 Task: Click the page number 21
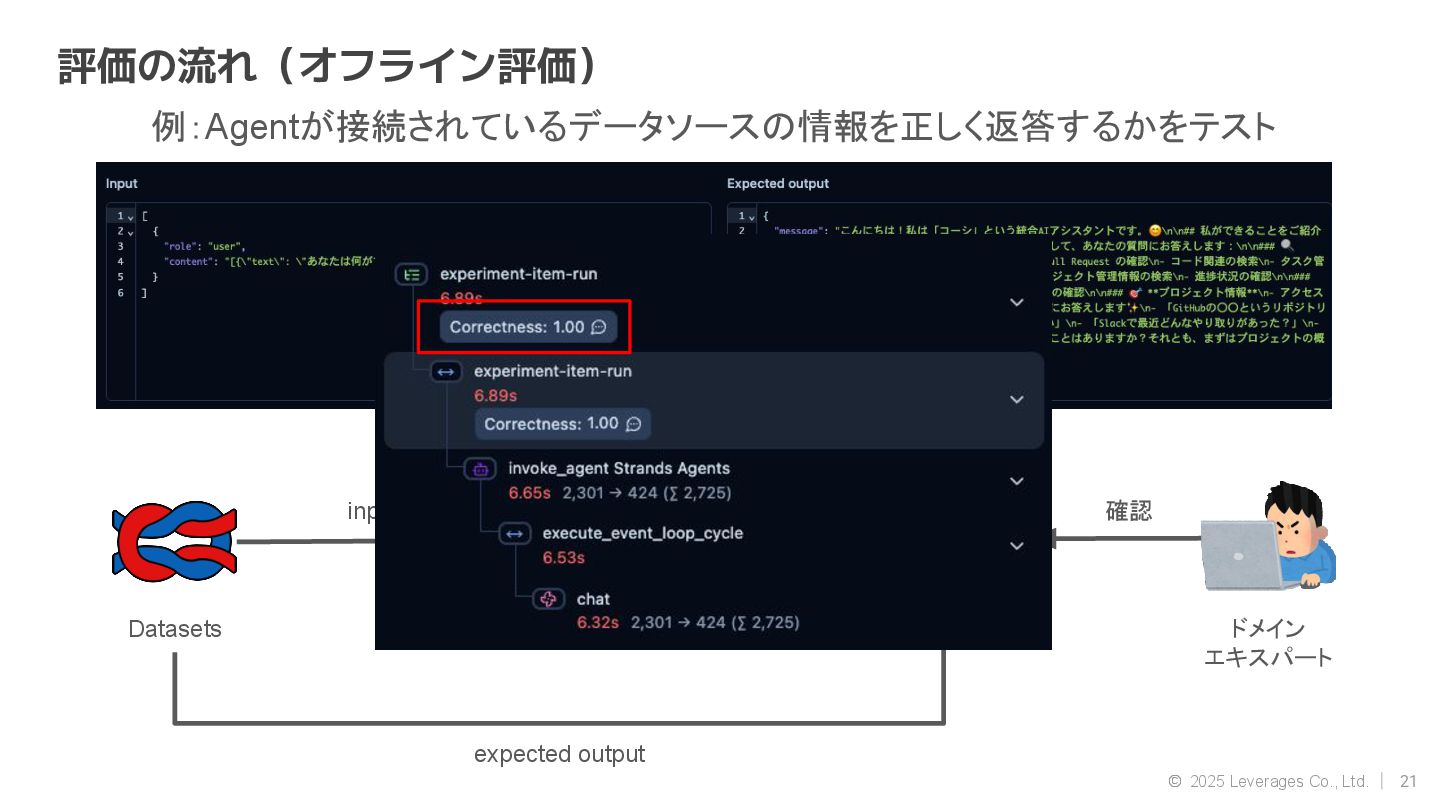(1408, 782)
